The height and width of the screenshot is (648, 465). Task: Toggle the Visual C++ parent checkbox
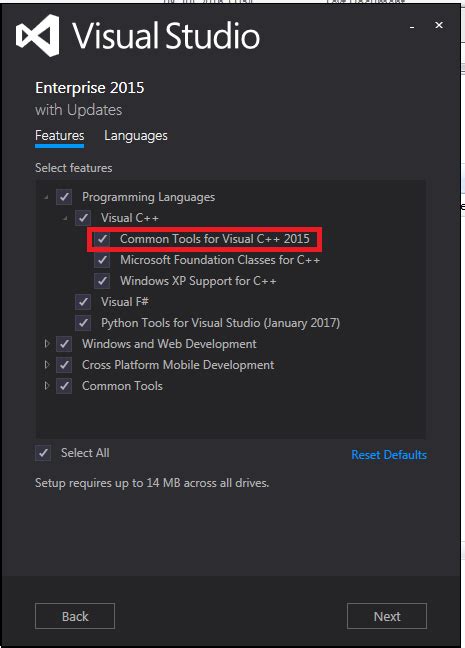(83, 218)
